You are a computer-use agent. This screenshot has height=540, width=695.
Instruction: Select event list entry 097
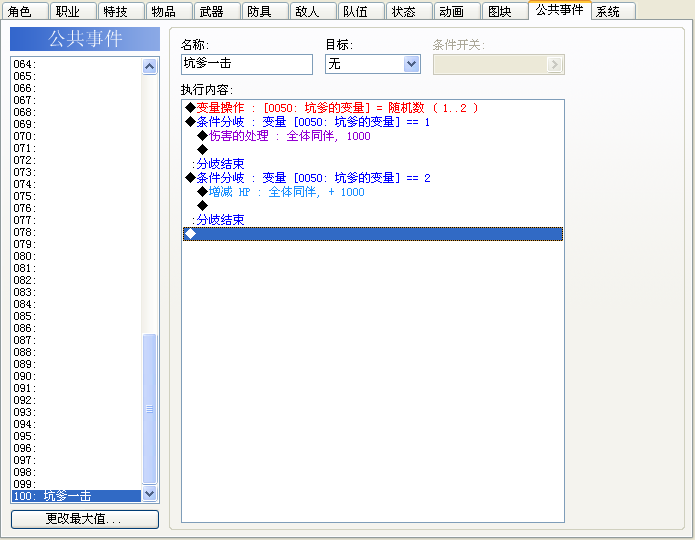pyautogui.click(x=76, y=460)
